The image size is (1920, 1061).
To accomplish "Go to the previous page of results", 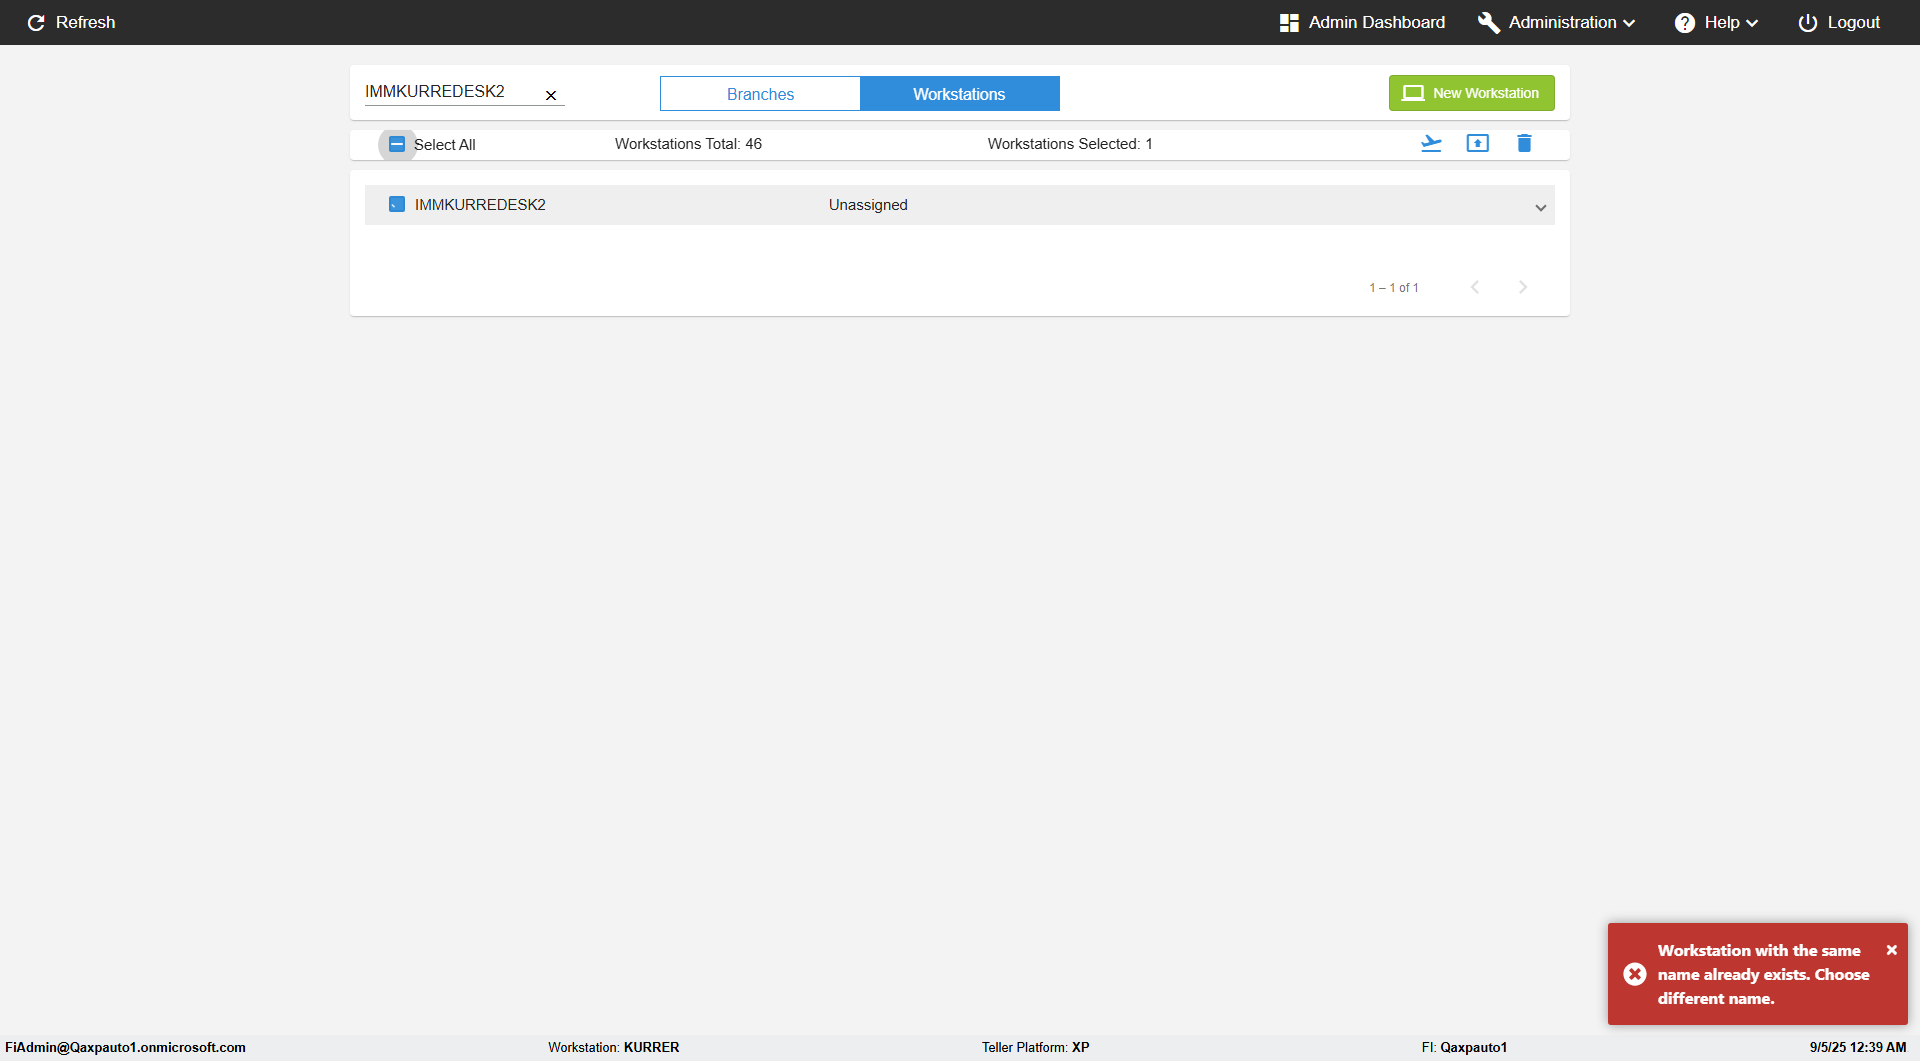I will [x=1475, y=287].
